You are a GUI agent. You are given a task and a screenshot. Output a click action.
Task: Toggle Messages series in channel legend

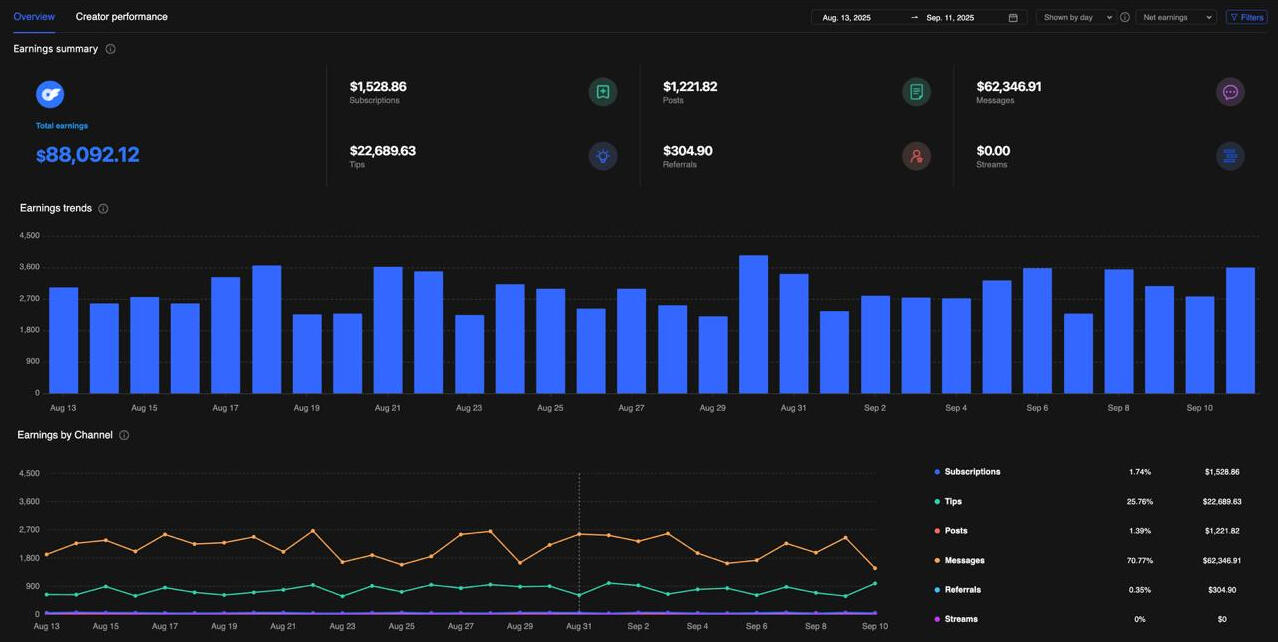tap(964, 560)
